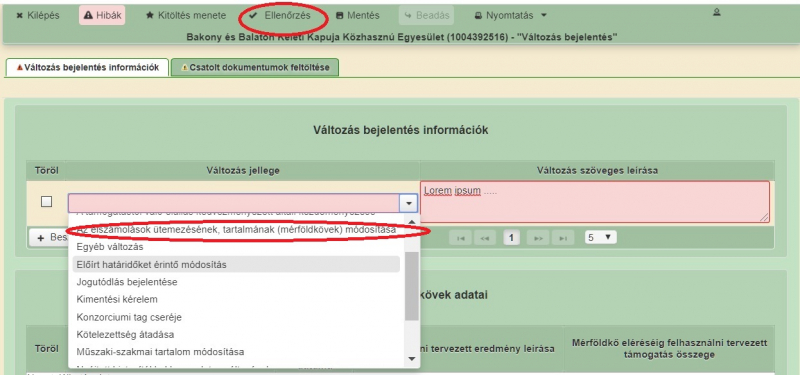Choose Jogutódlás bejelentése option
This screenshot has width=800, height=375.
(236, 282)
